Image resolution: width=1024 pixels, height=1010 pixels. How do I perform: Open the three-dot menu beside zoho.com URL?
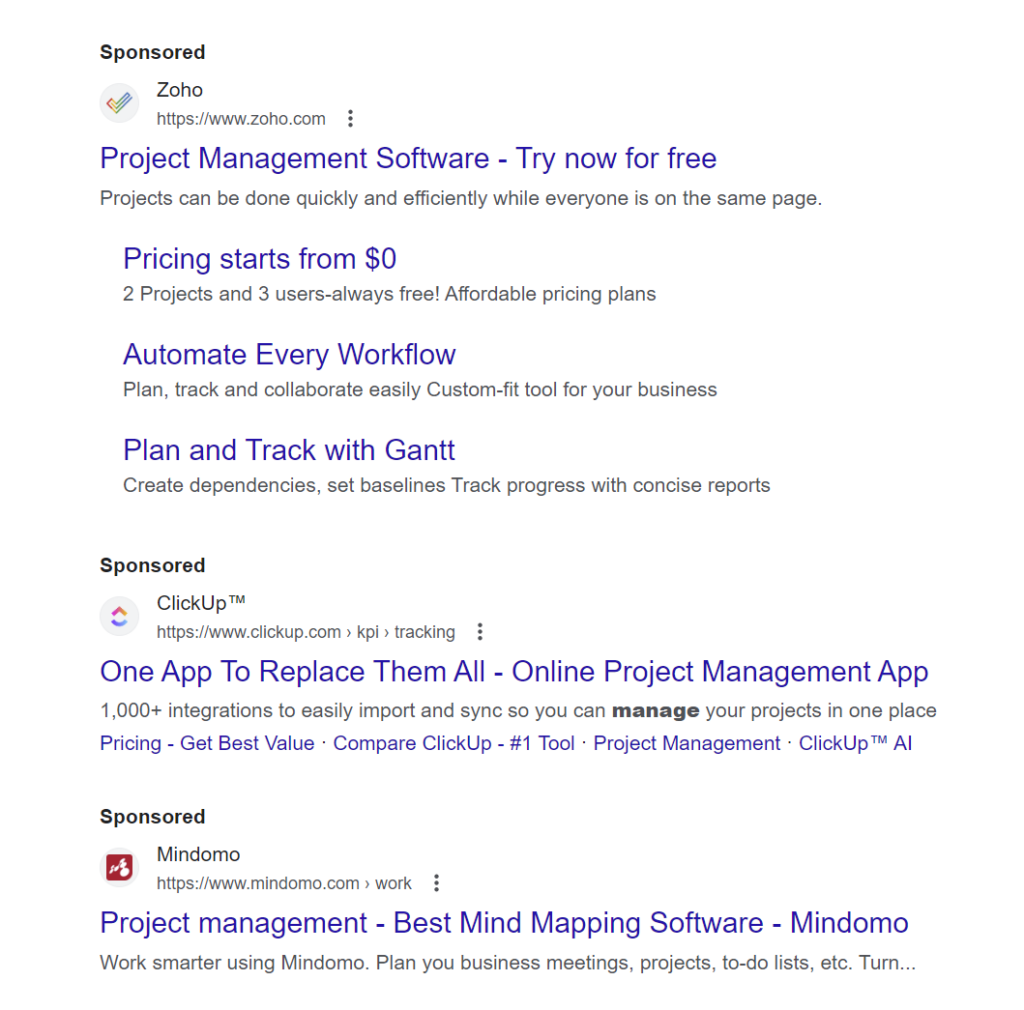351,119
